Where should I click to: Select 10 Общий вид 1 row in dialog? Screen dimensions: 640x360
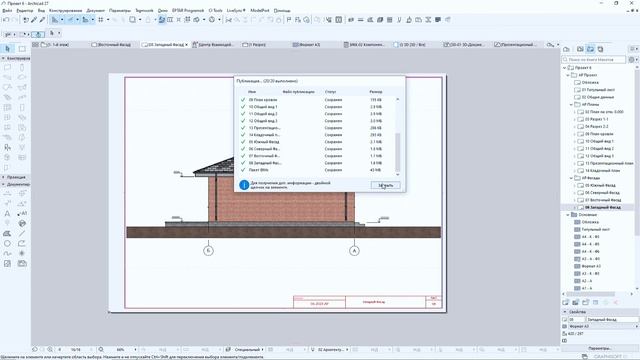coord(316,107)
